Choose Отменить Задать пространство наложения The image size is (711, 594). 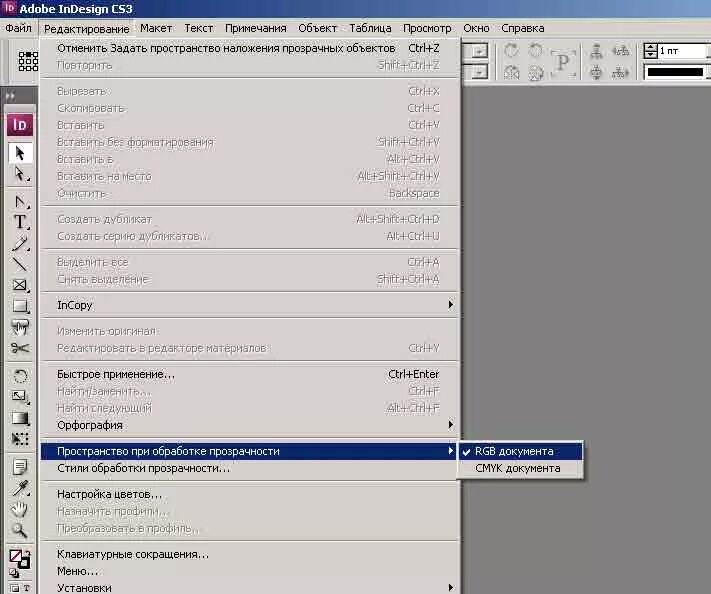[250, 48]
